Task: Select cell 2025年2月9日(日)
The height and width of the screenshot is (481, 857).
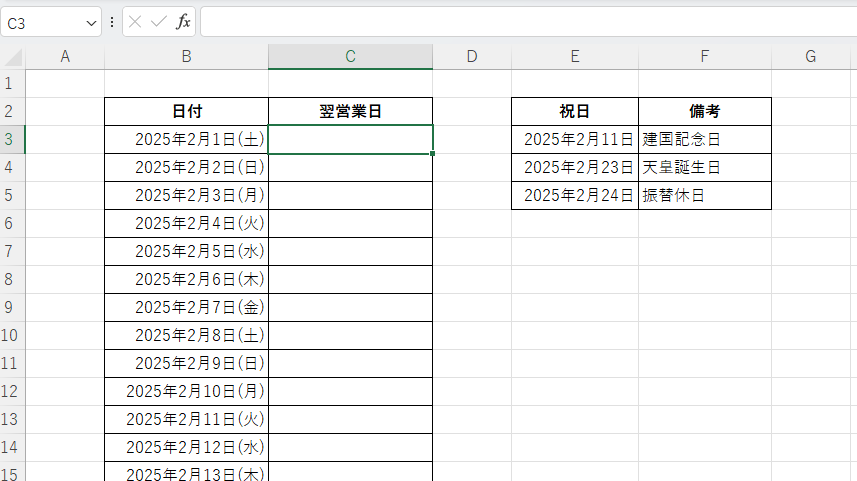Action: coord(186,363)
